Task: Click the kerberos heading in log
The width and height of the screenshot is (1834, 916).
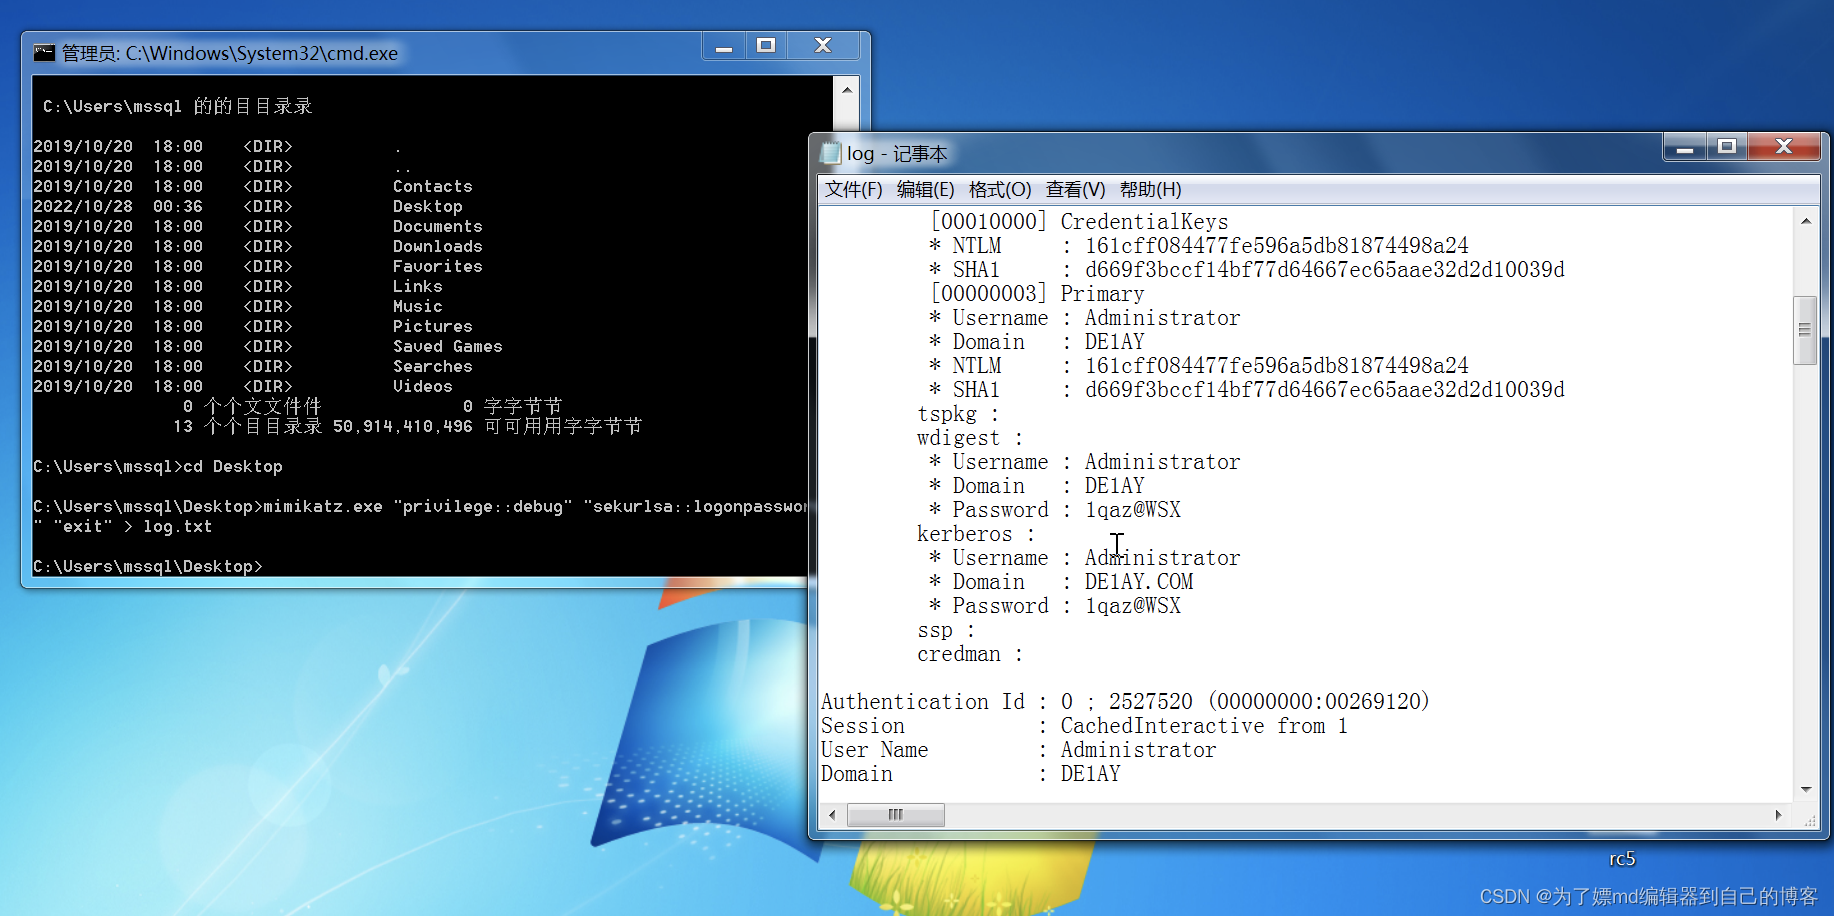Action: click(x=976, y=534)
